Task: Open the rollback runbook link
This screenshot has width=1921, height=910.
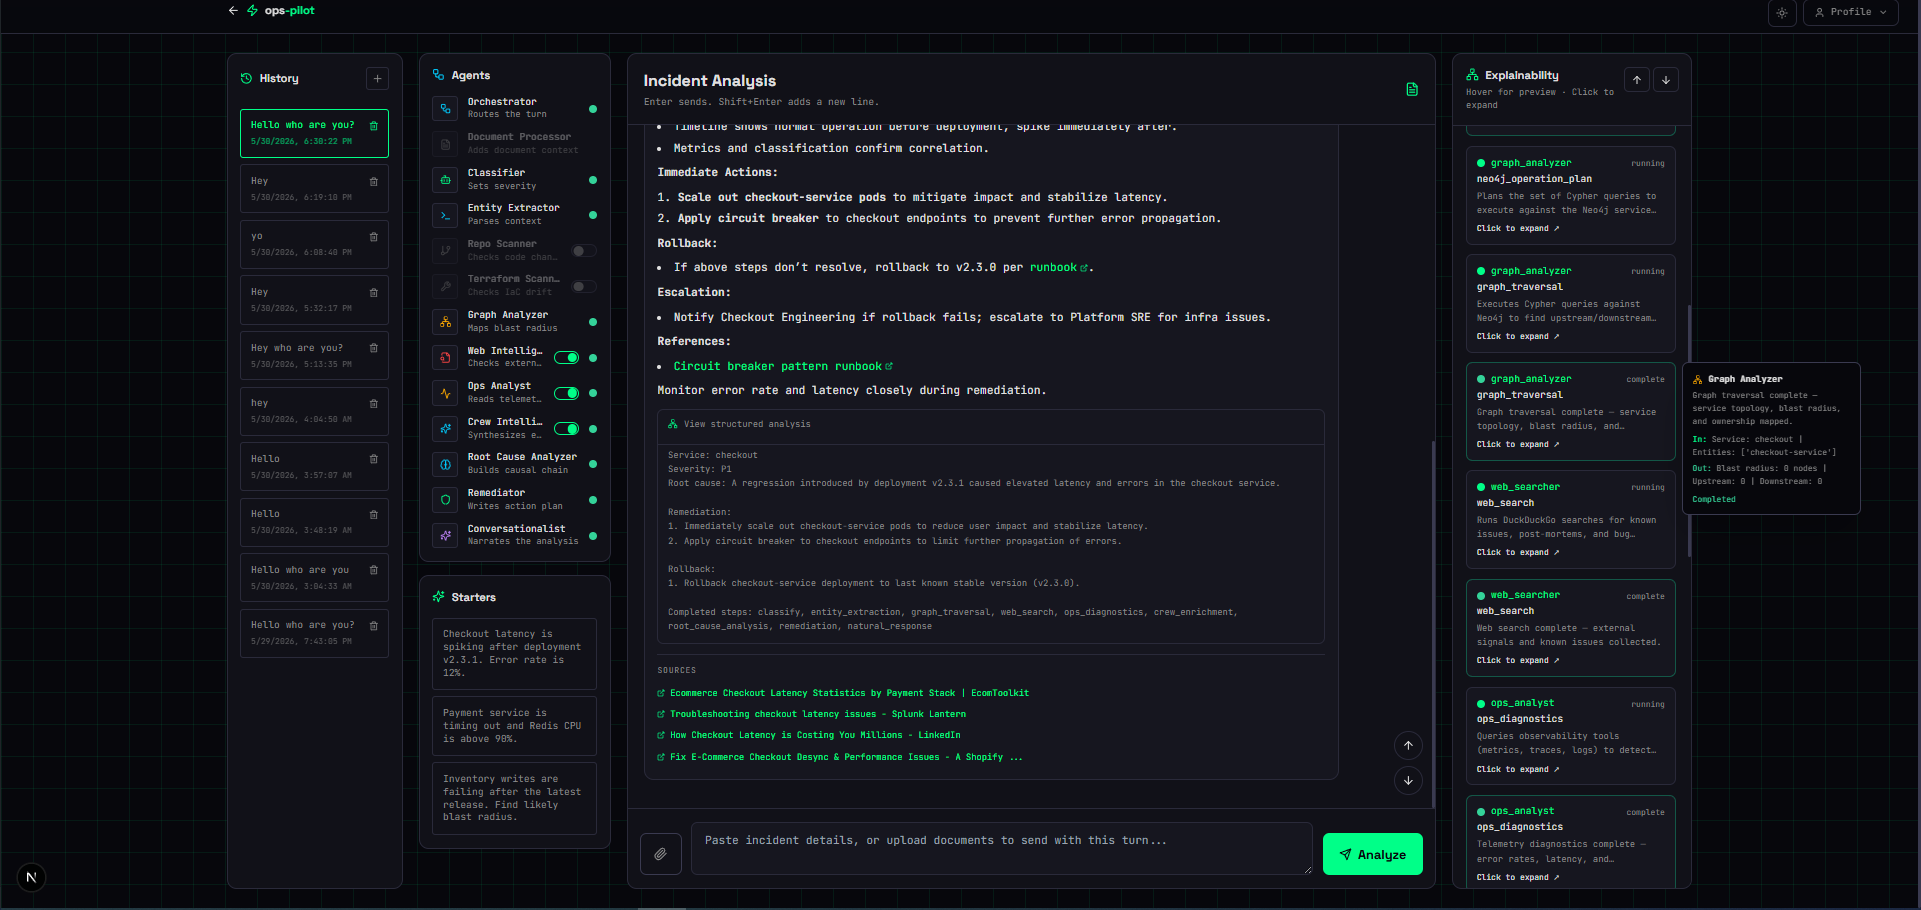Action: (1059, 268)
